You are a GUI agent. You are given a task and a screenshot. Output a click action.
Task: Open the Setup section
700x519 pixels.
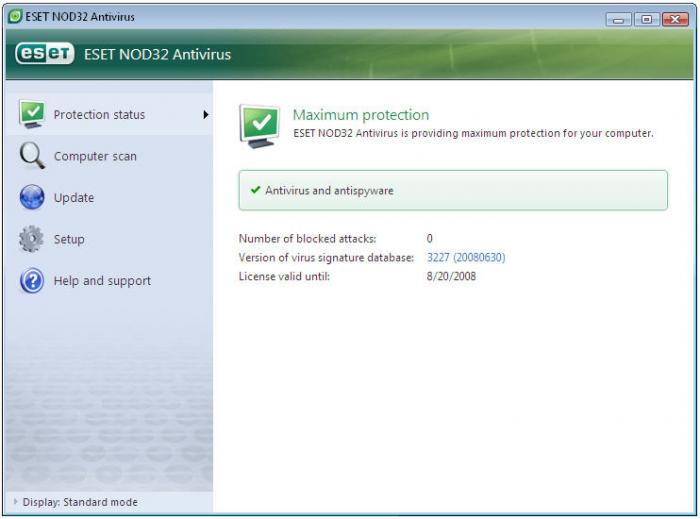109,239
